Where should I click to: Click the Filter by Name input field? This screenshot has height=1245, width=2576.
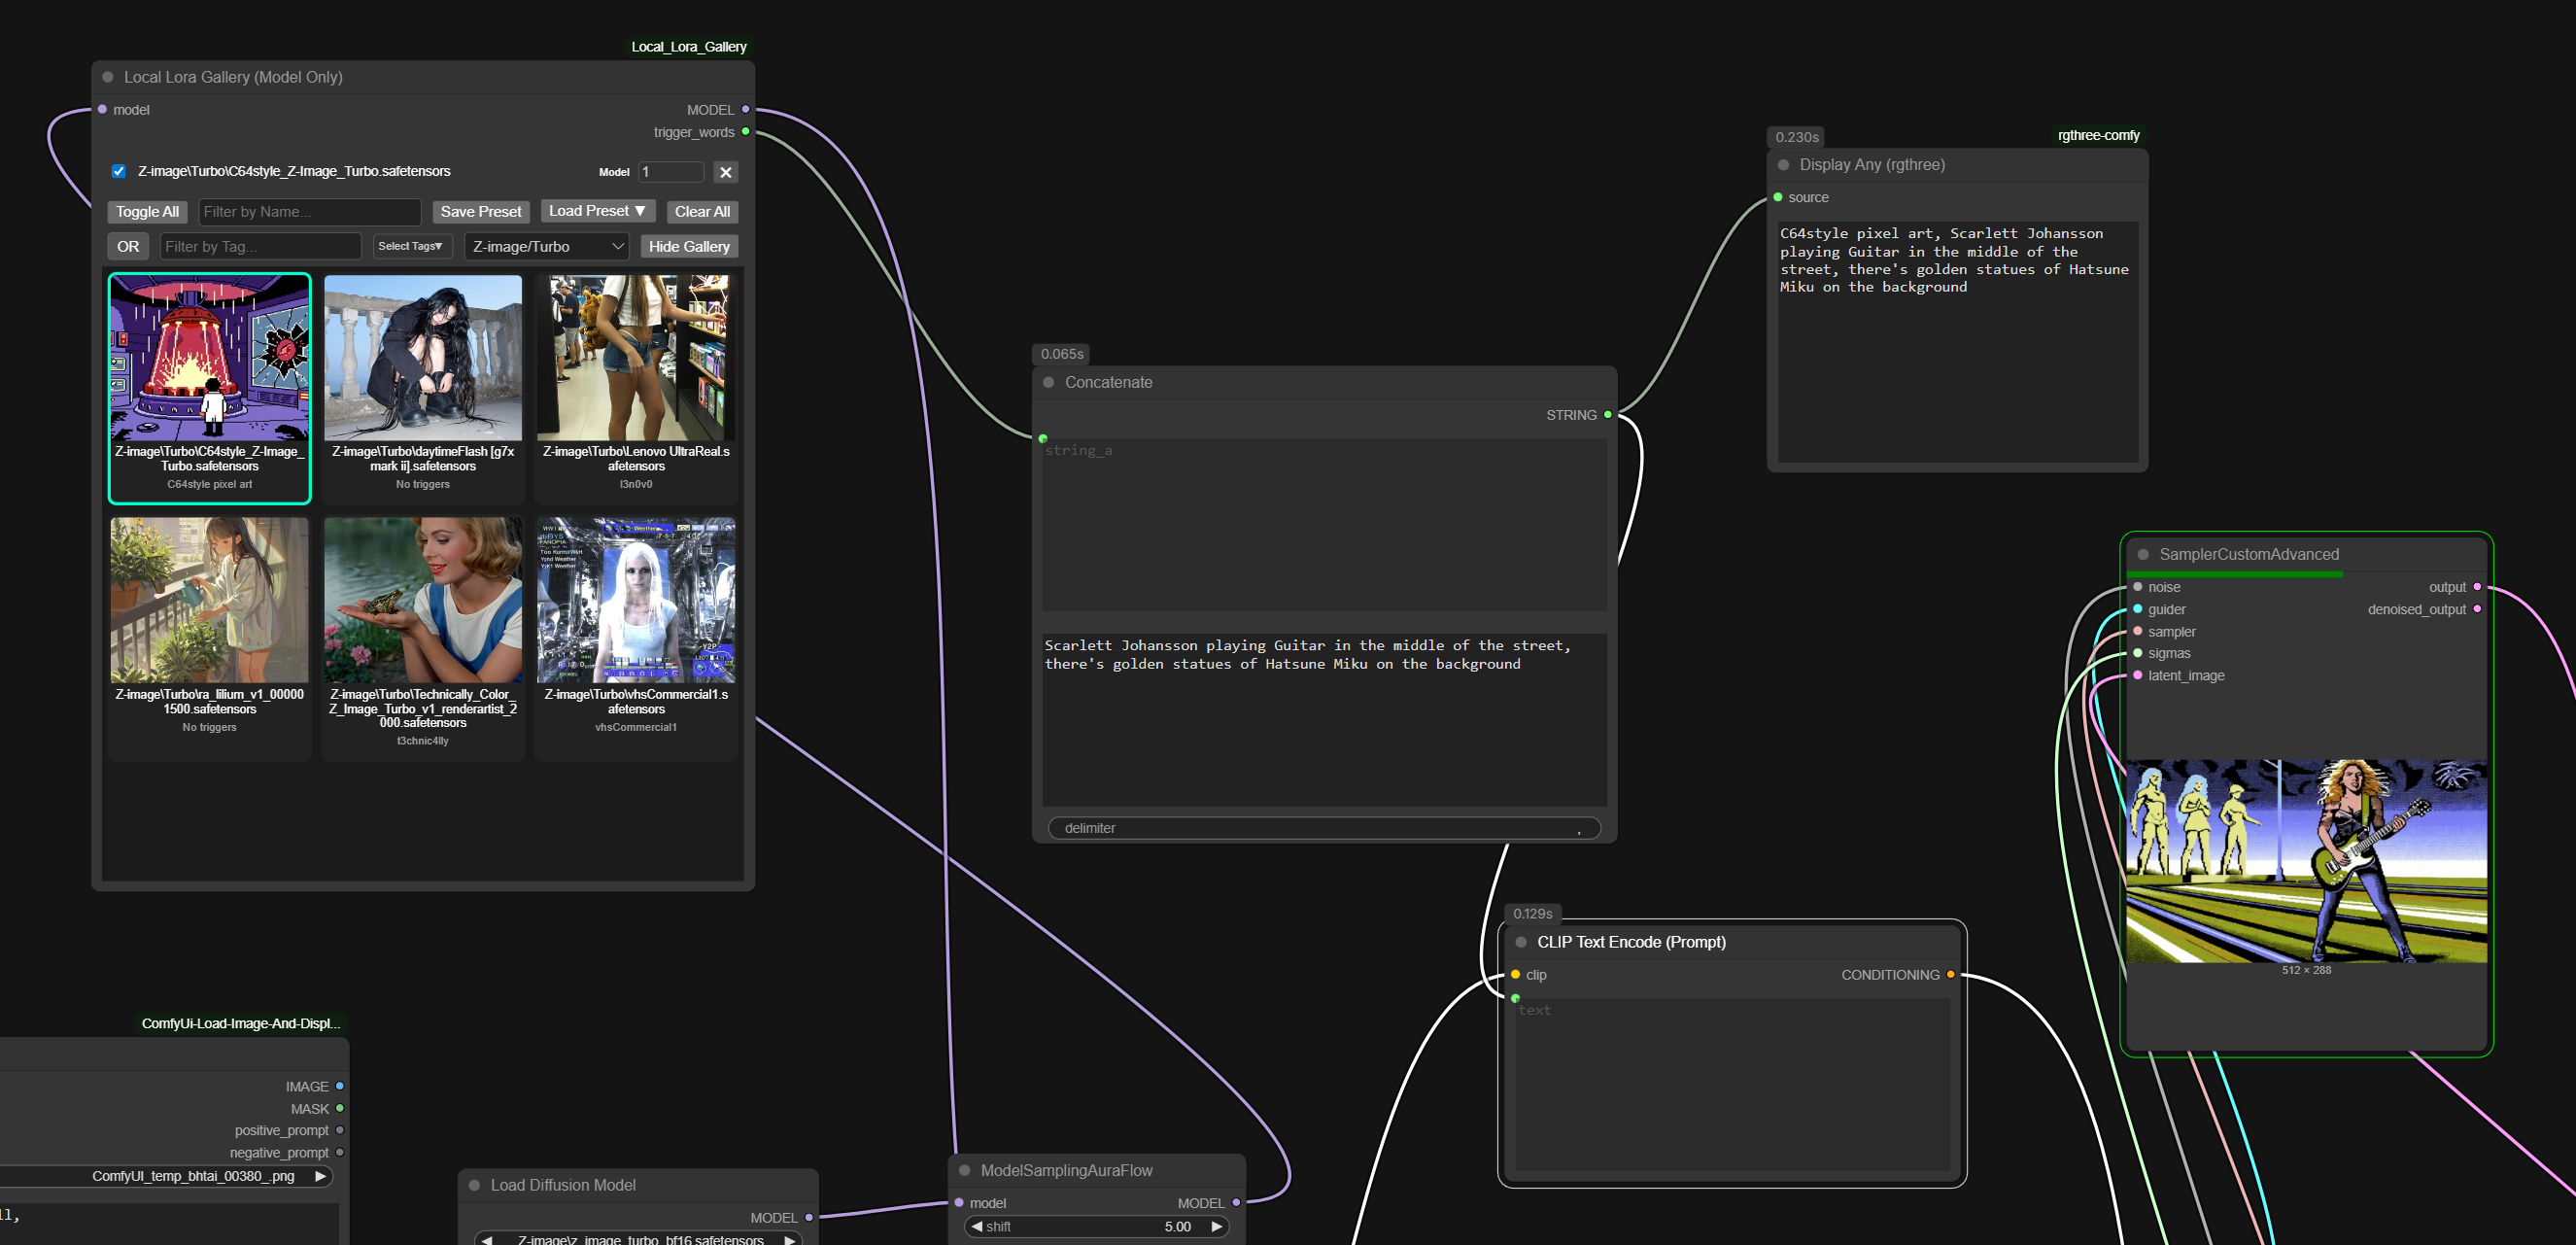308,211
